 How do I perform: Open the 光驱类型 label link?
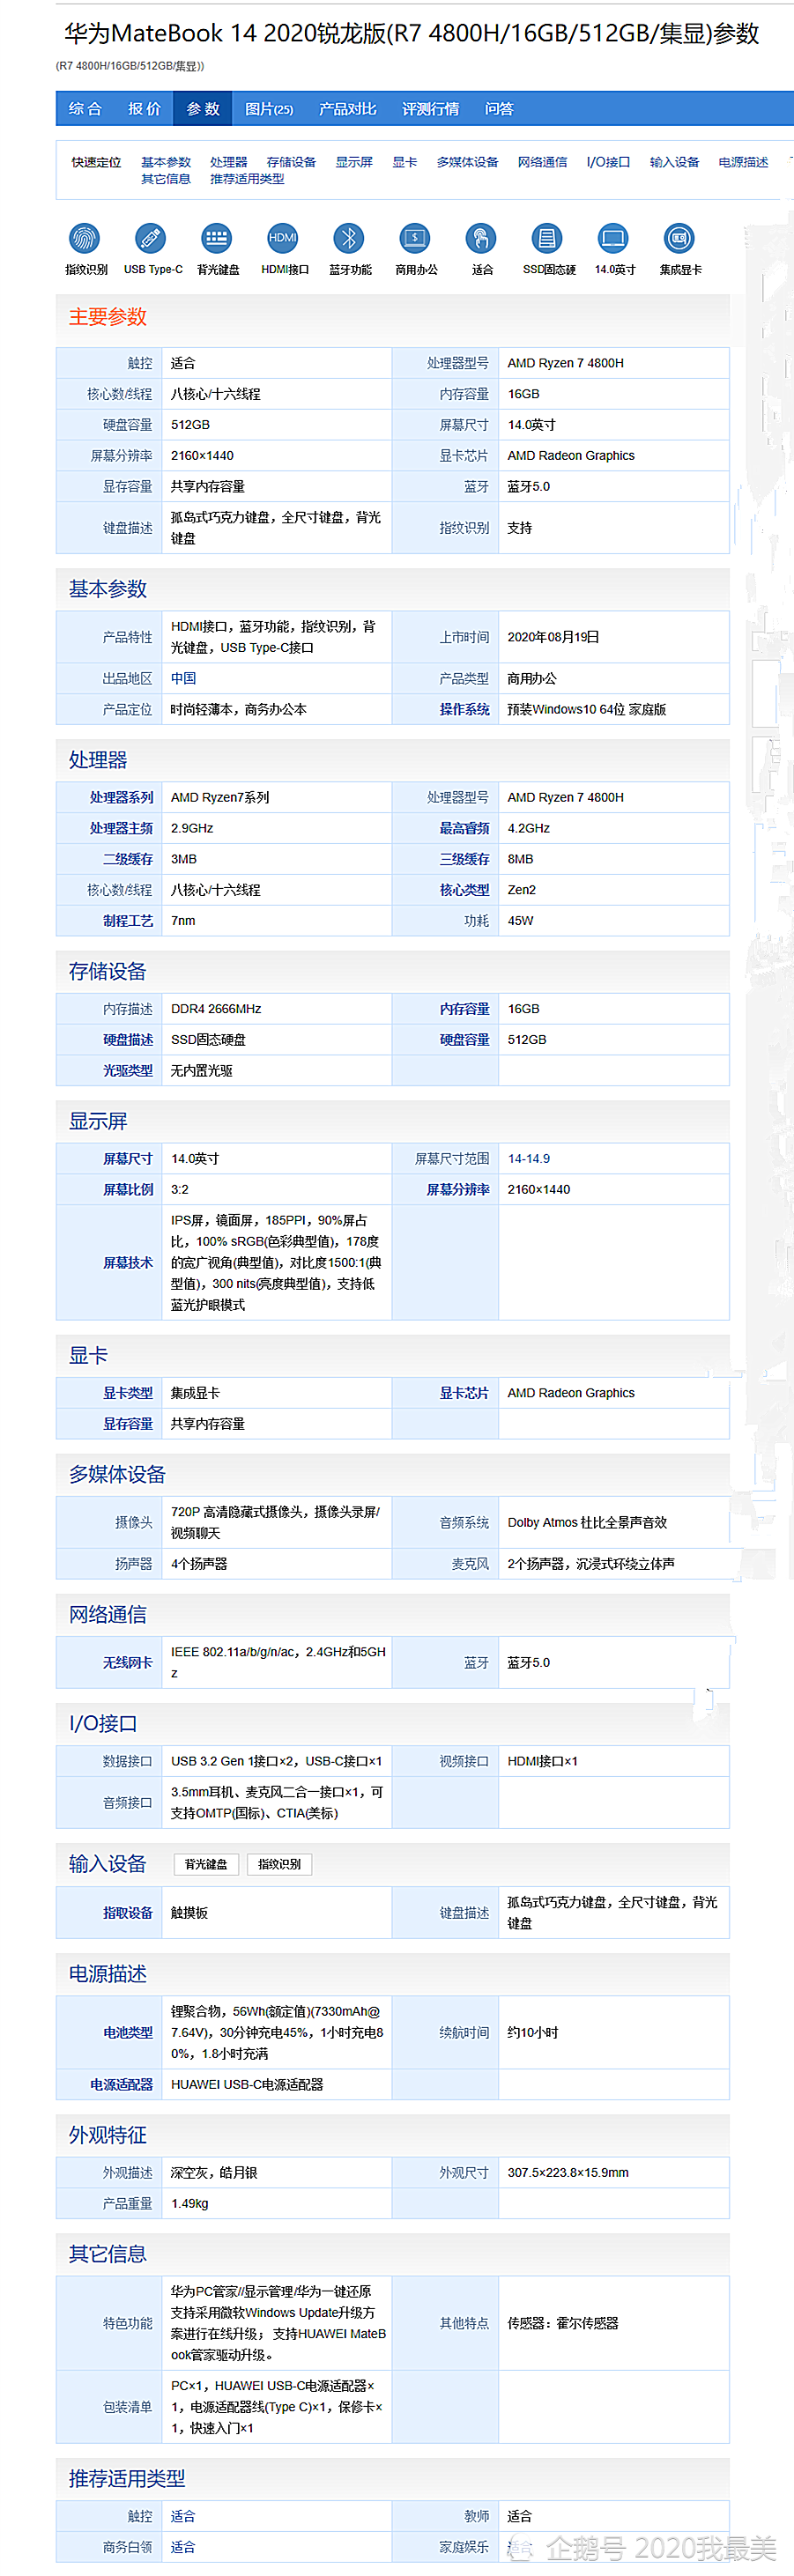click(x=128, y=1071)
